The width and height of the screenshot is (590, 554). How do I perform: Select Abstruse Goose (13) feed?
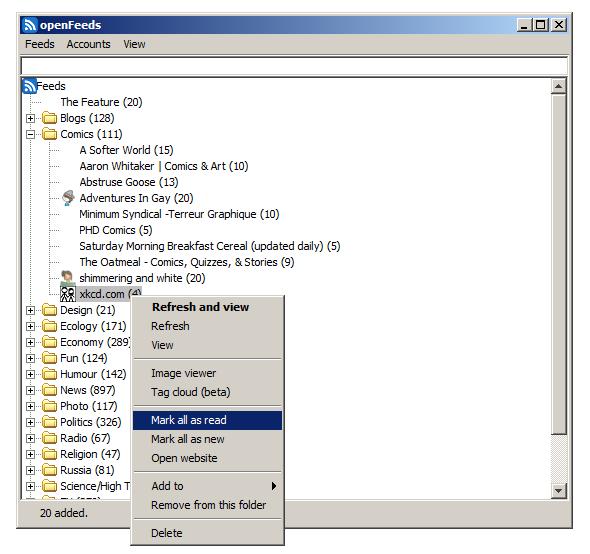(129, 182)
